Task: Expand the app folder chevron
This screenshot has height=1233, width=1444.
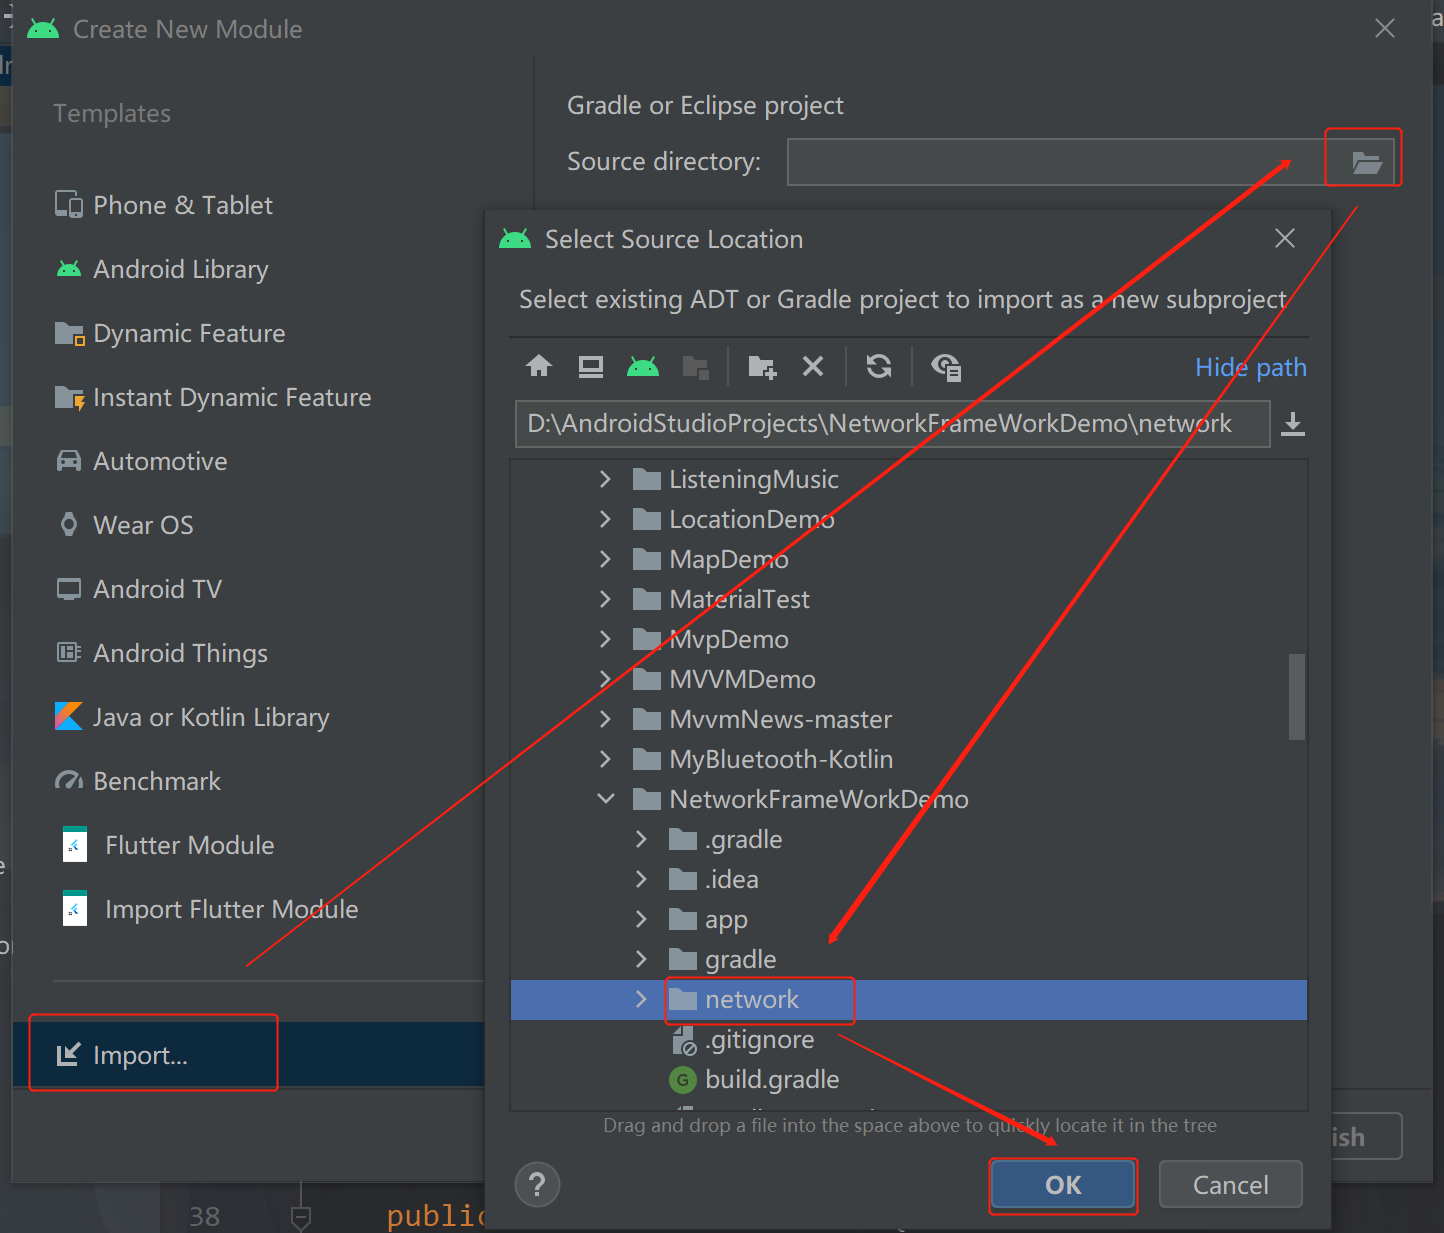Action: [641, 919]
